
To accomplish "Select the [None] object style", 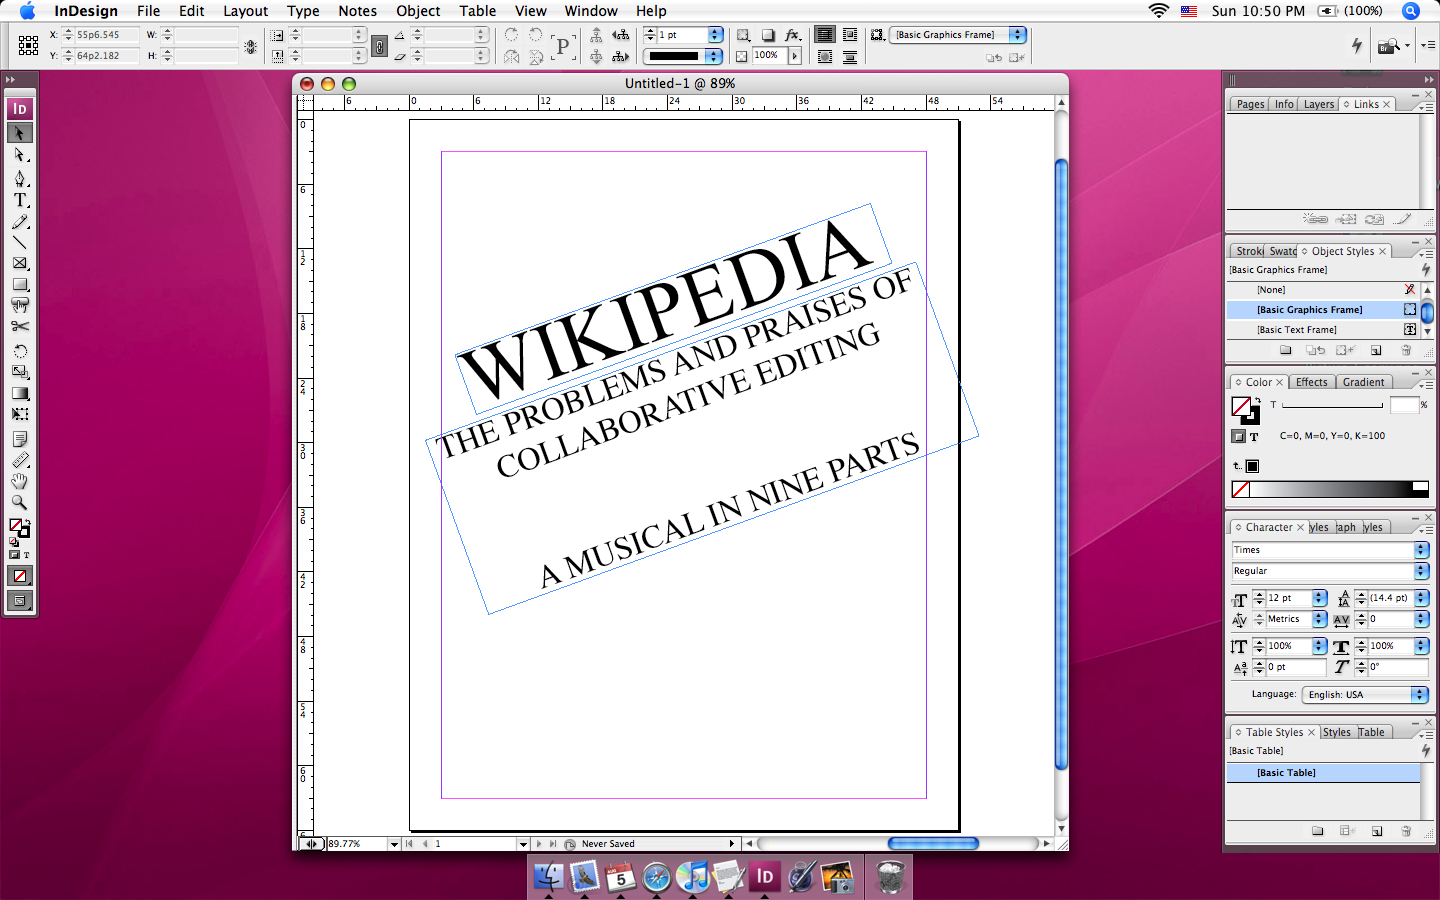I will point(1324,290).
